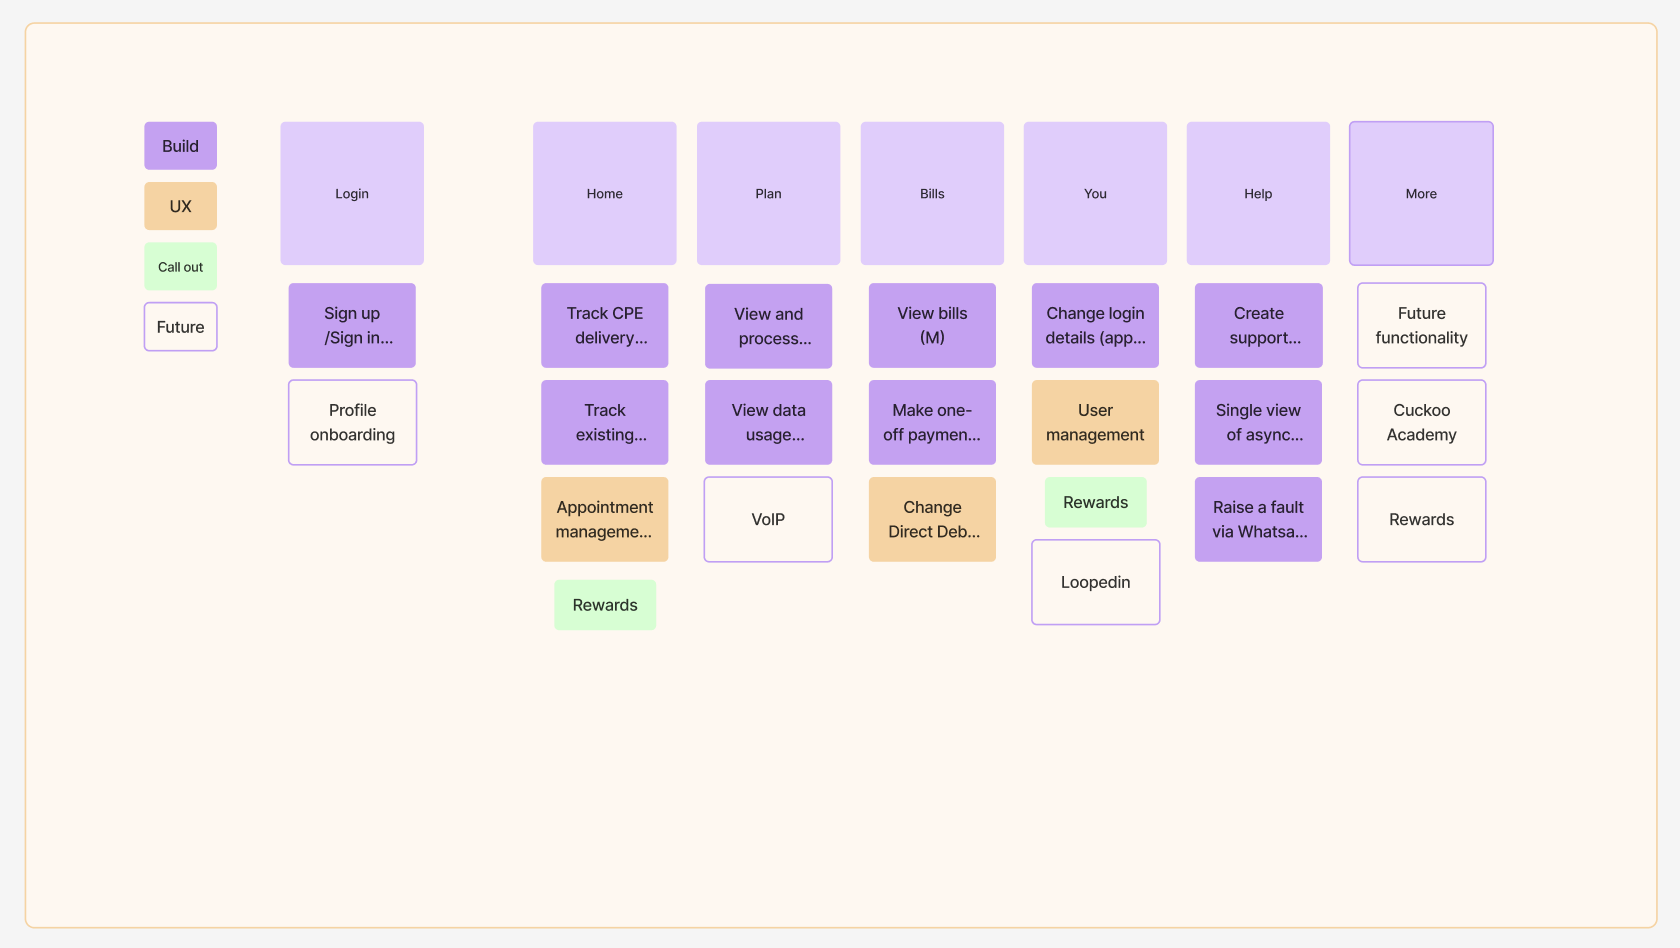This screenshot has height=948, width=1680.
Task: Select the View data usage card
Action: click(x=768, y=422)
